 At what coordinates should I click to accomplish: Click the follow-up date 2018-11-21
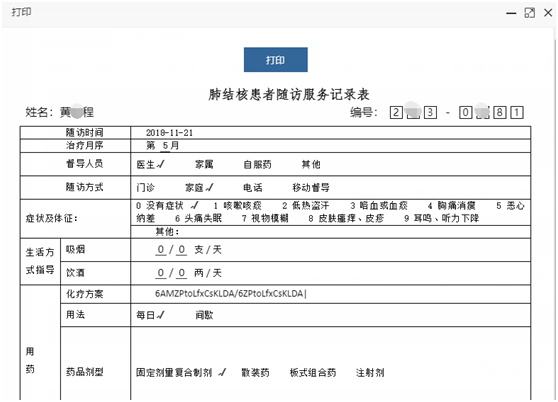(x=169, y=133)
